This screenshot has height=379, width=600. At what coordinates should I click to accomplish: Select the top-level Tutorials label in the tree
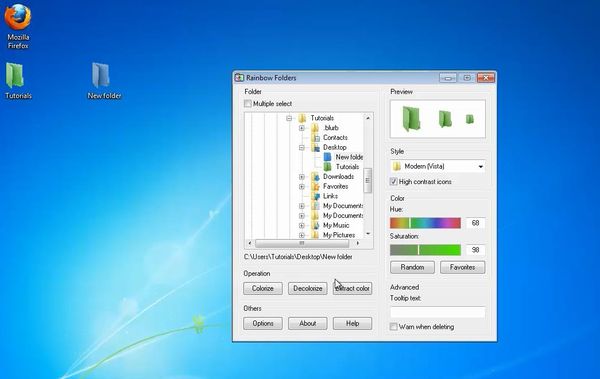pyautogui.click(x=322, y=118)
